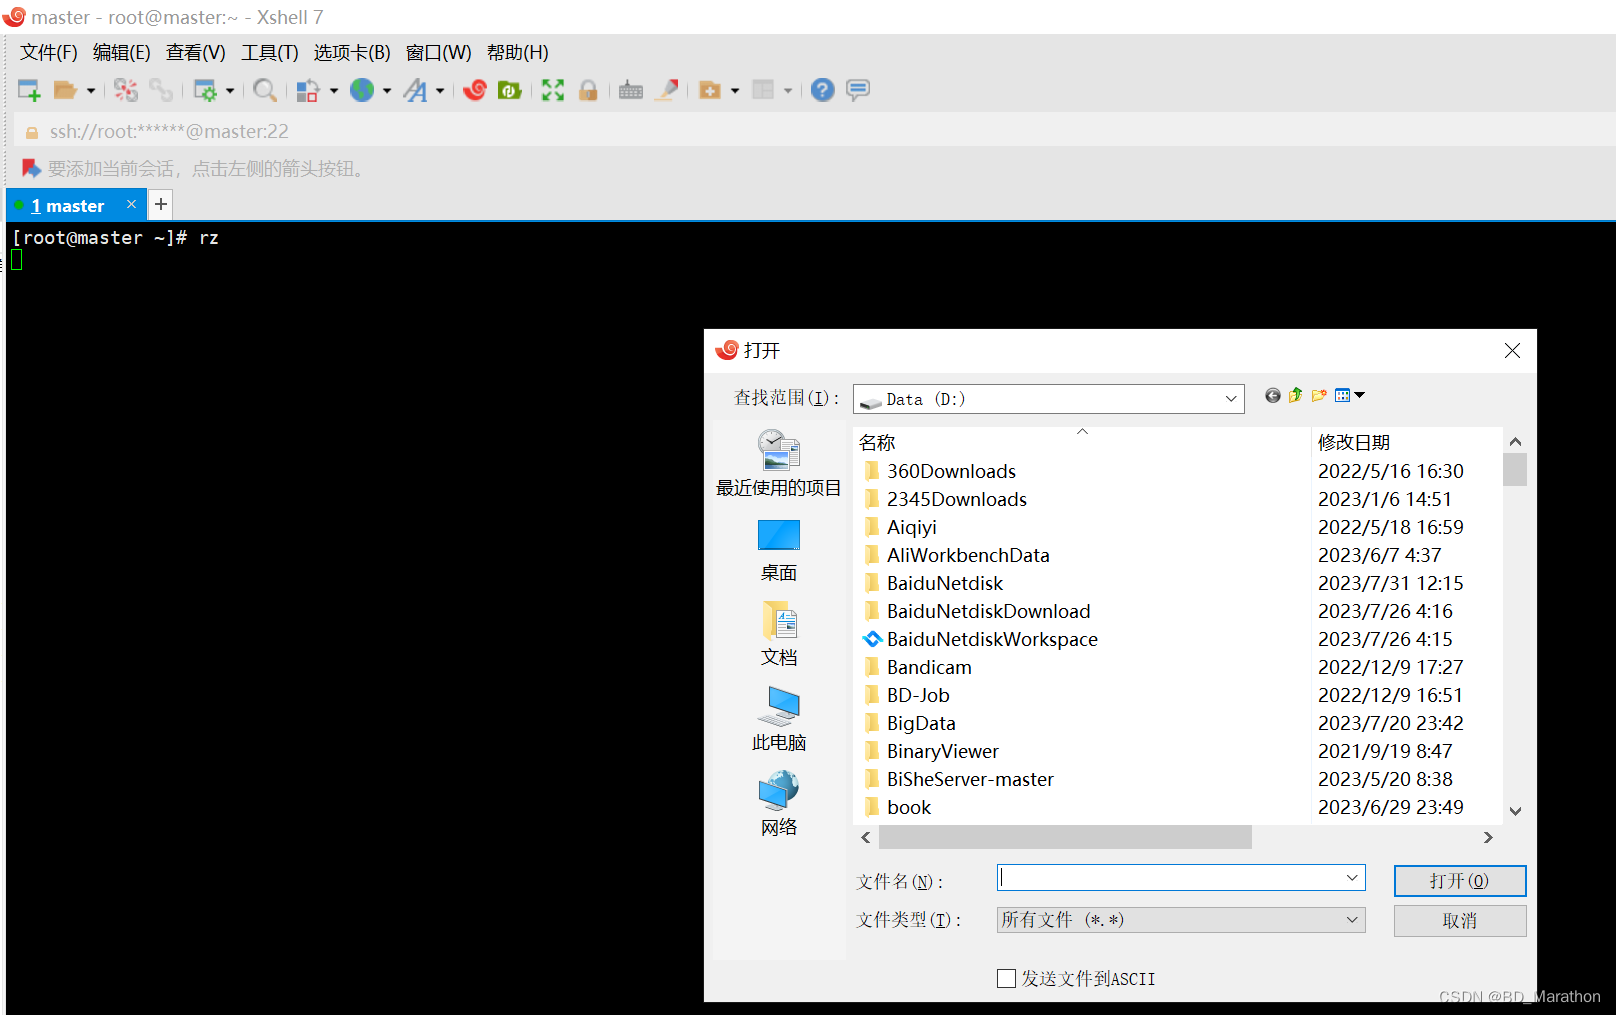
Task: Click the font toolbar icon
Action: pyautogui.click(x=415, y=90)
